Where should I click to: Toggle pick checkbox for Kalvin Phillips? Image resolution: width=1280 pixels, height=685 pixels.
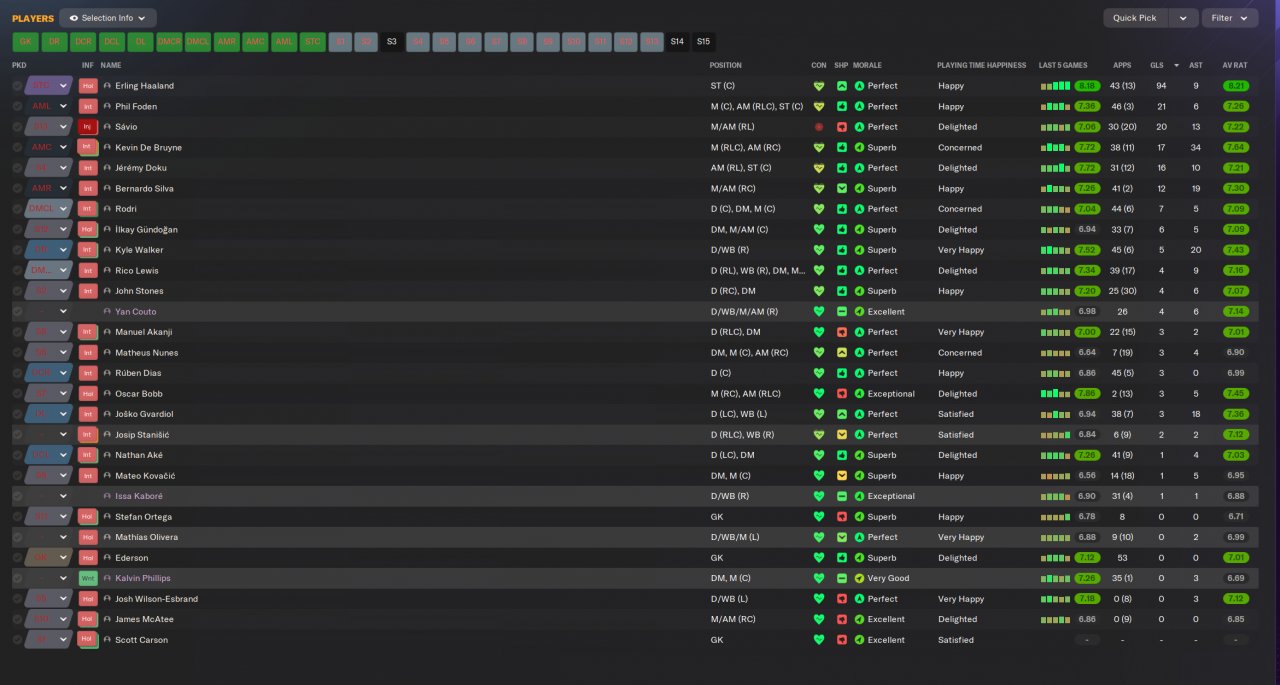(17, 578)
